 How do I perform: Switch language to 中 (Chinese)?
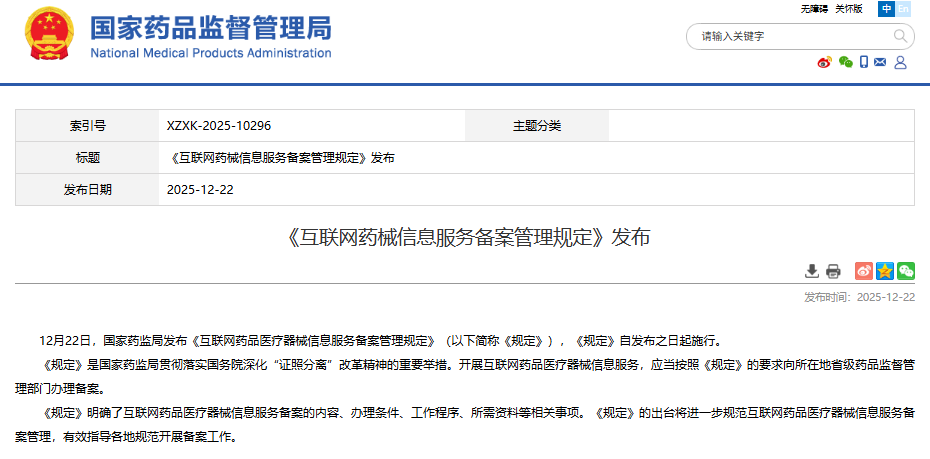coord(887,9)
